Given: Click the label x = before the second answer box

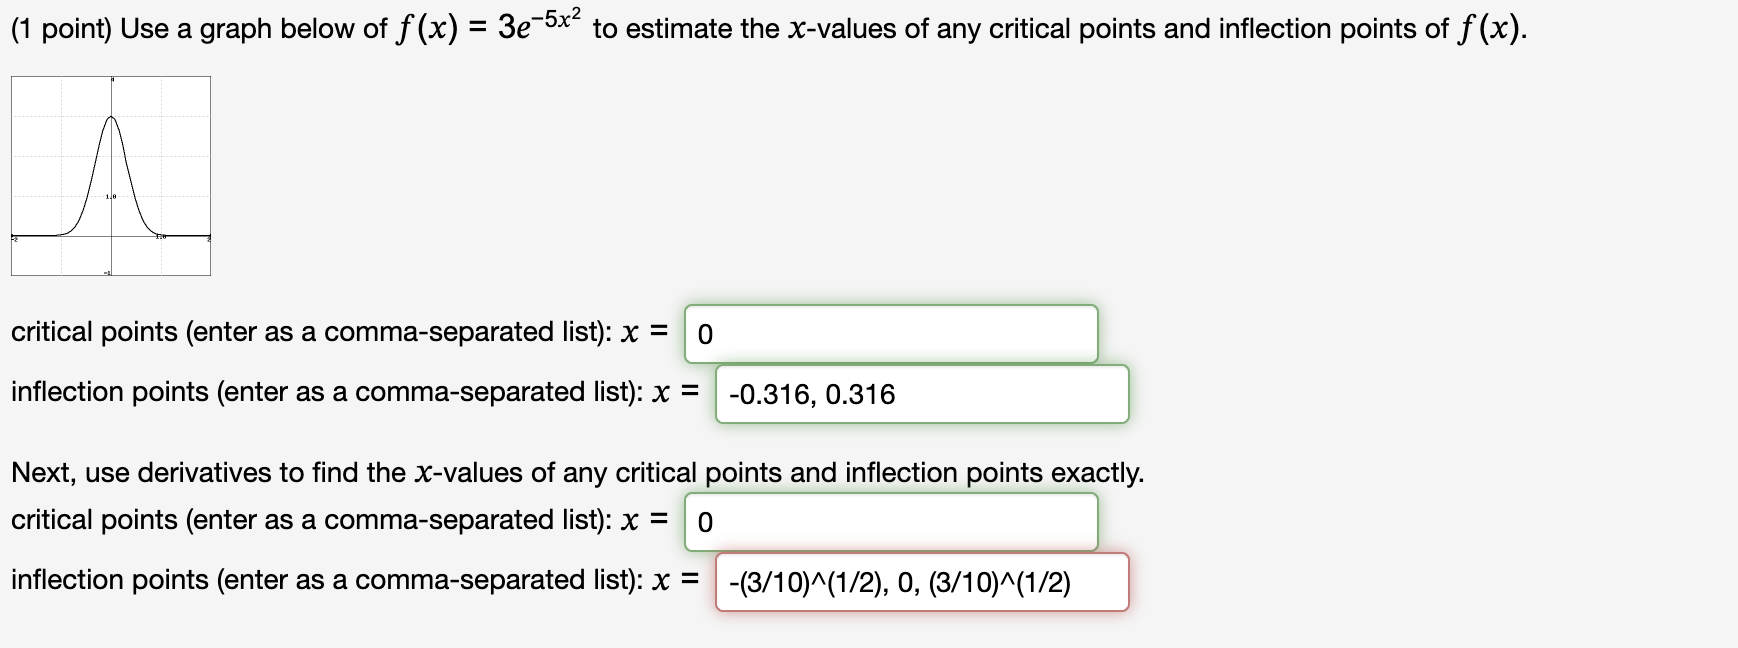Looking at the screenshot, I should [678, 393].
